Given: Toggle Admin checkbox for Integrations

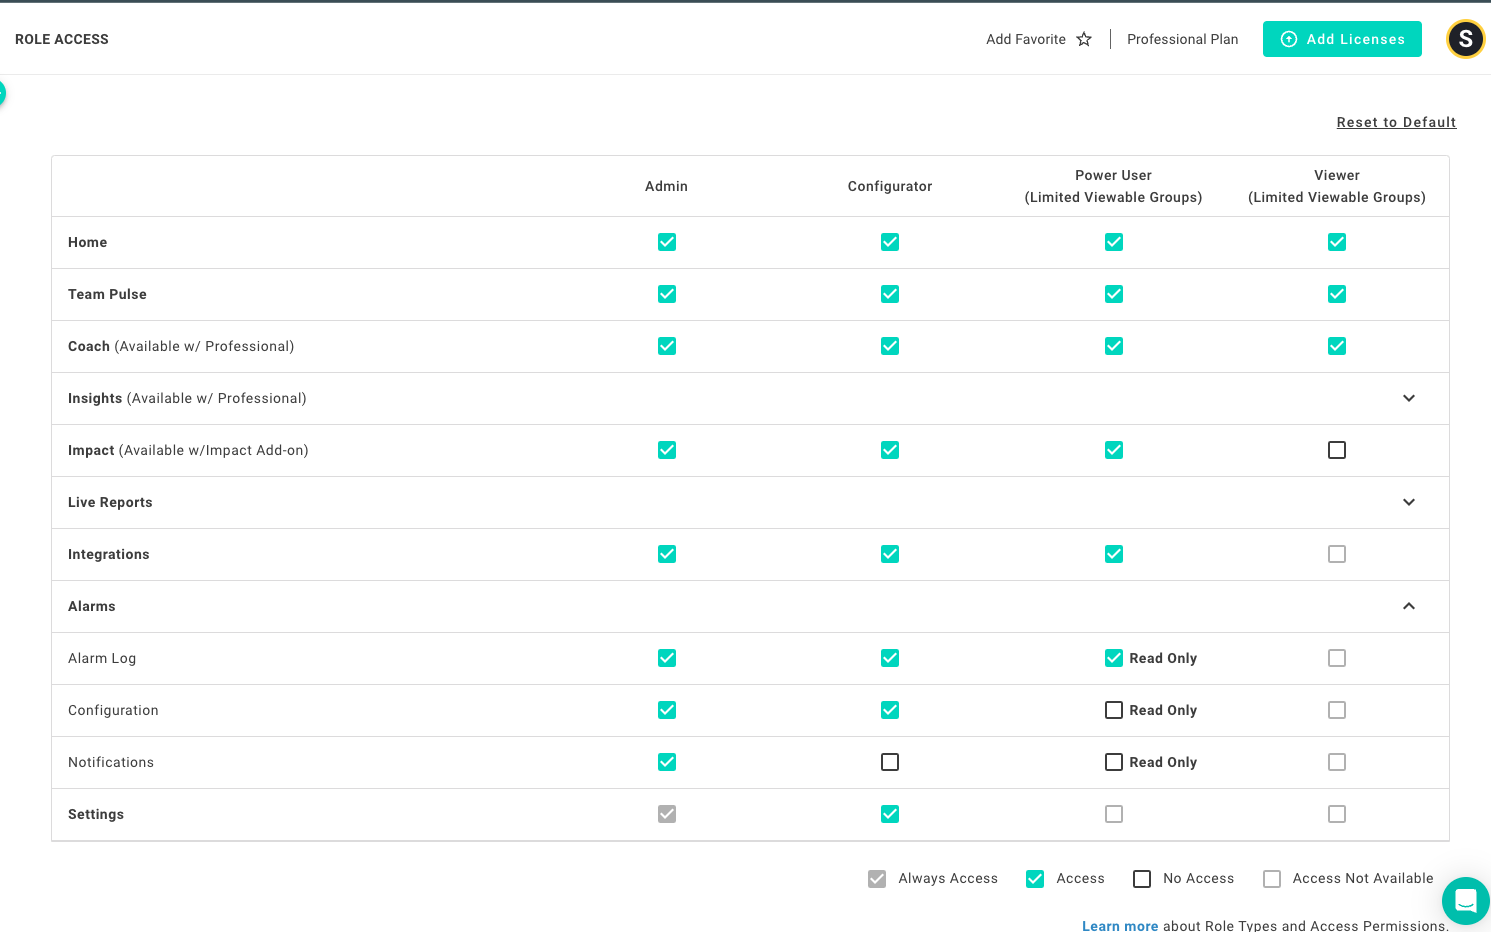Looking at the screenshot, I should (667, 554).
